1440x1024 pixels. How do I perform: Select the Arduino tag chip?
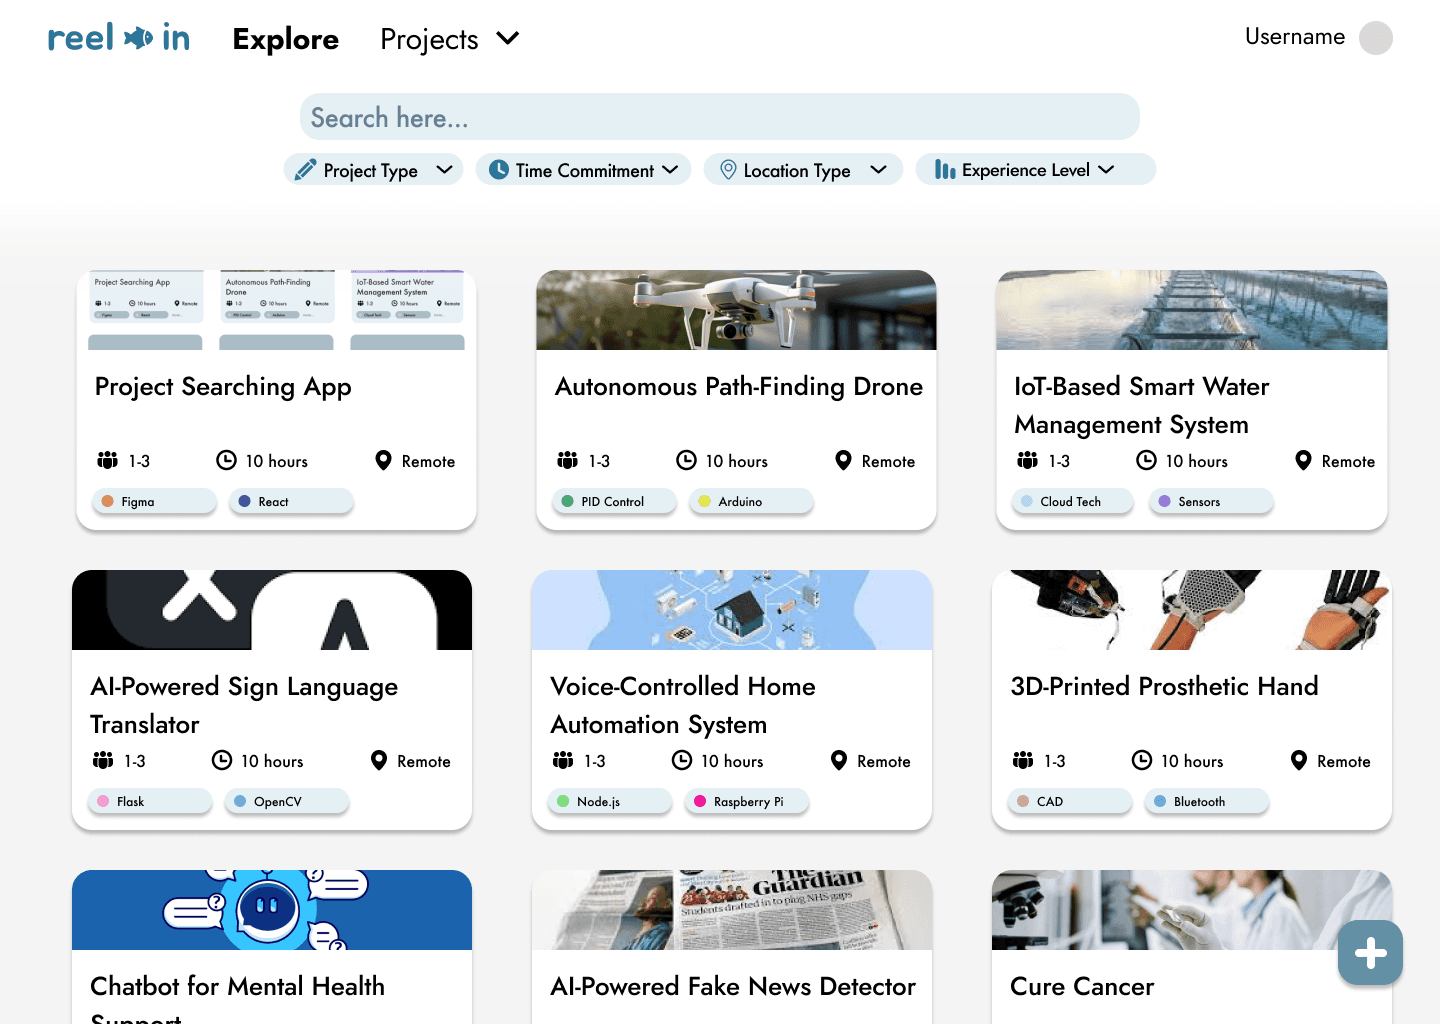tap(752, 501)
